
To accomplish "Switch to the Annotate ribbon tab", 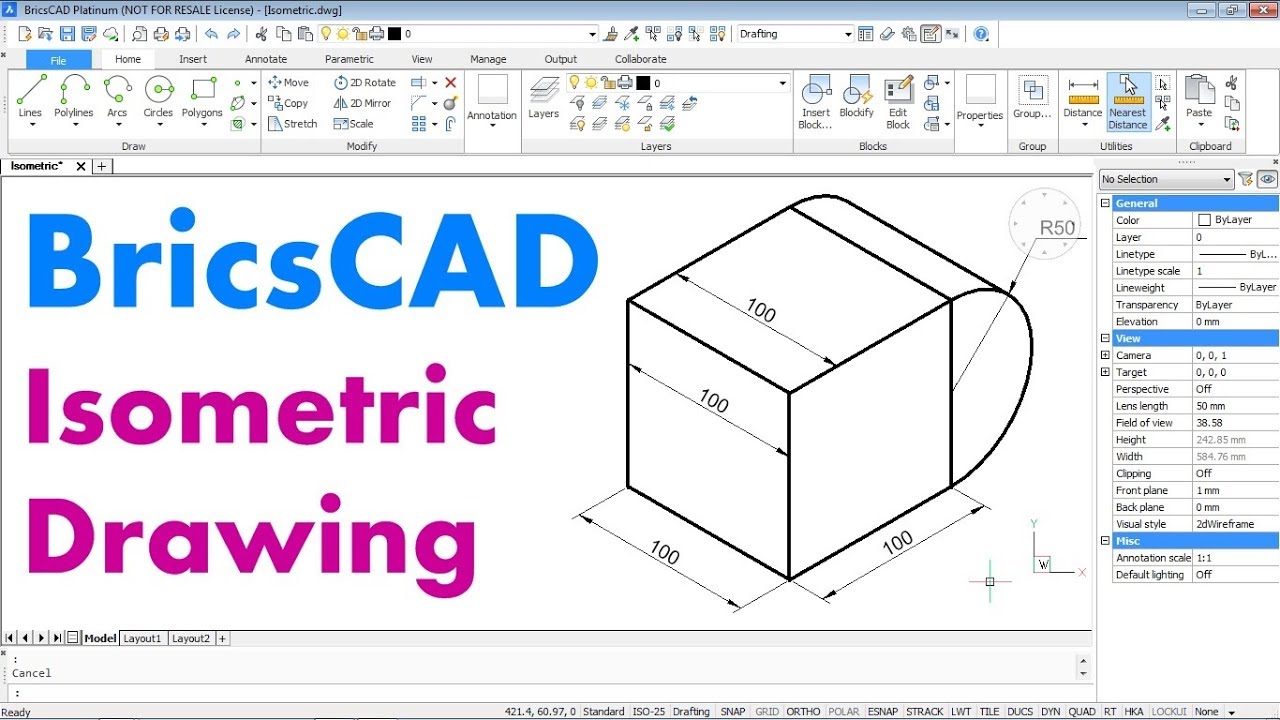I will click(x=266, y=59).
